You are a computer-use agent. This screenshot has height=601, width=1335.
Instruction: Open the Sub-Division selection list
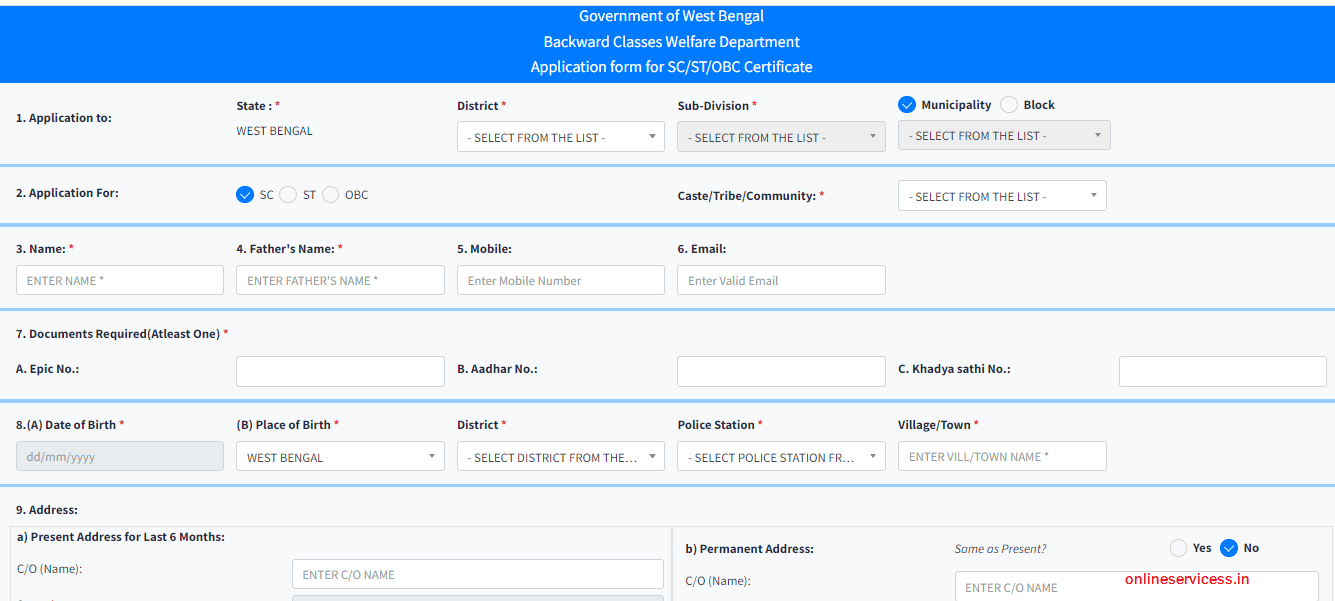(x=781, y=135)
